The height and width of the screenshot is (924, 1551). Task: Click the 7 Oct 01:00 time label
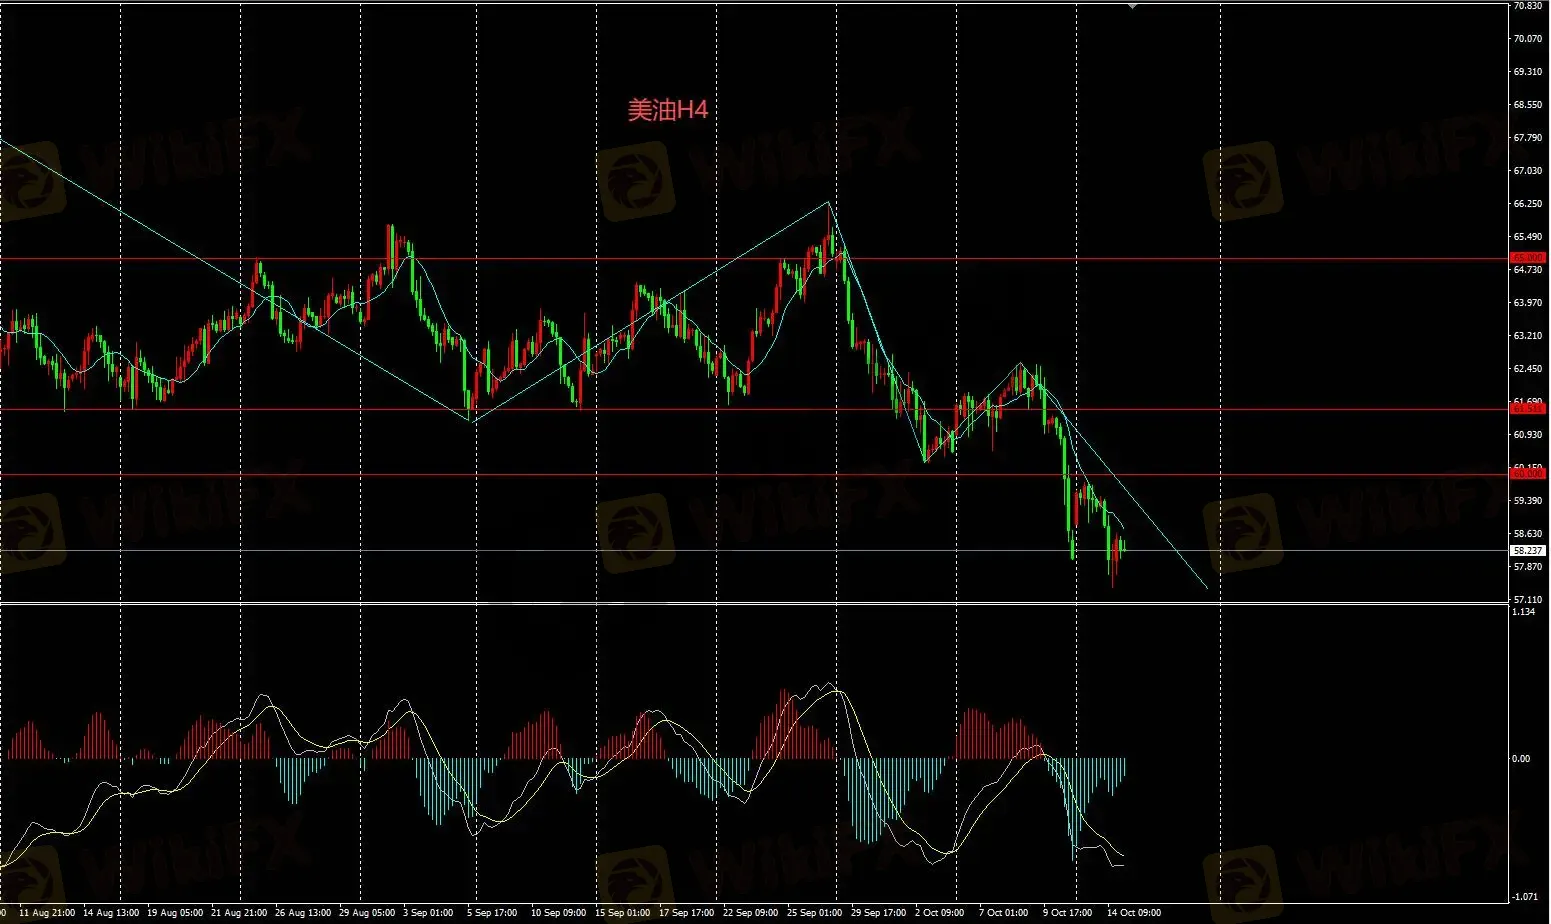(1003, 913)
